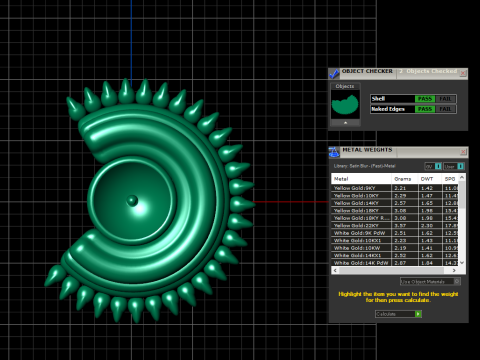
Task: Toggle the User library switch
Action: pos(454,166)
